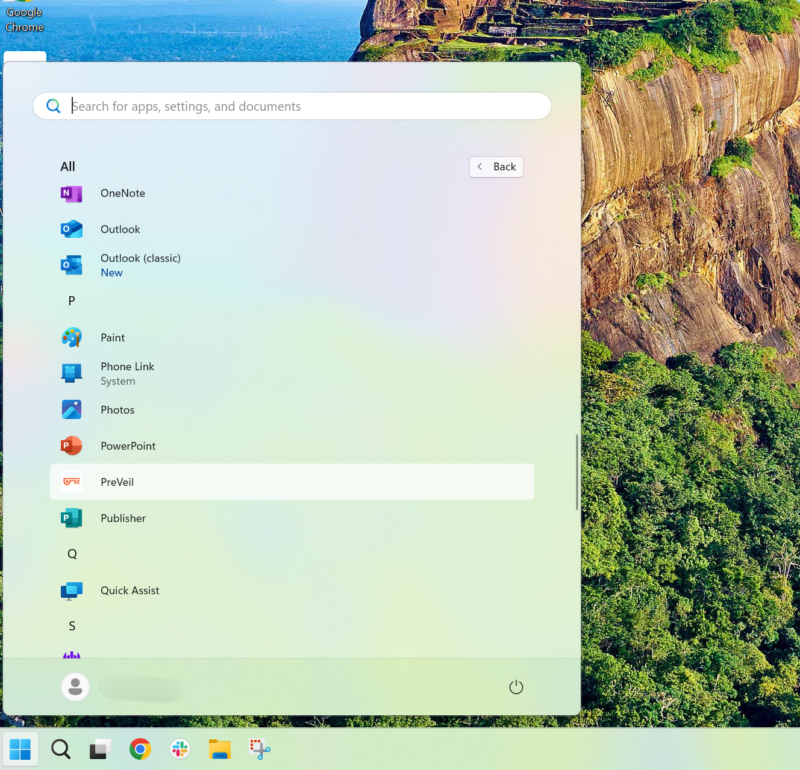Click the letter Q section header
800x770 pixels.
coord(71,553)
